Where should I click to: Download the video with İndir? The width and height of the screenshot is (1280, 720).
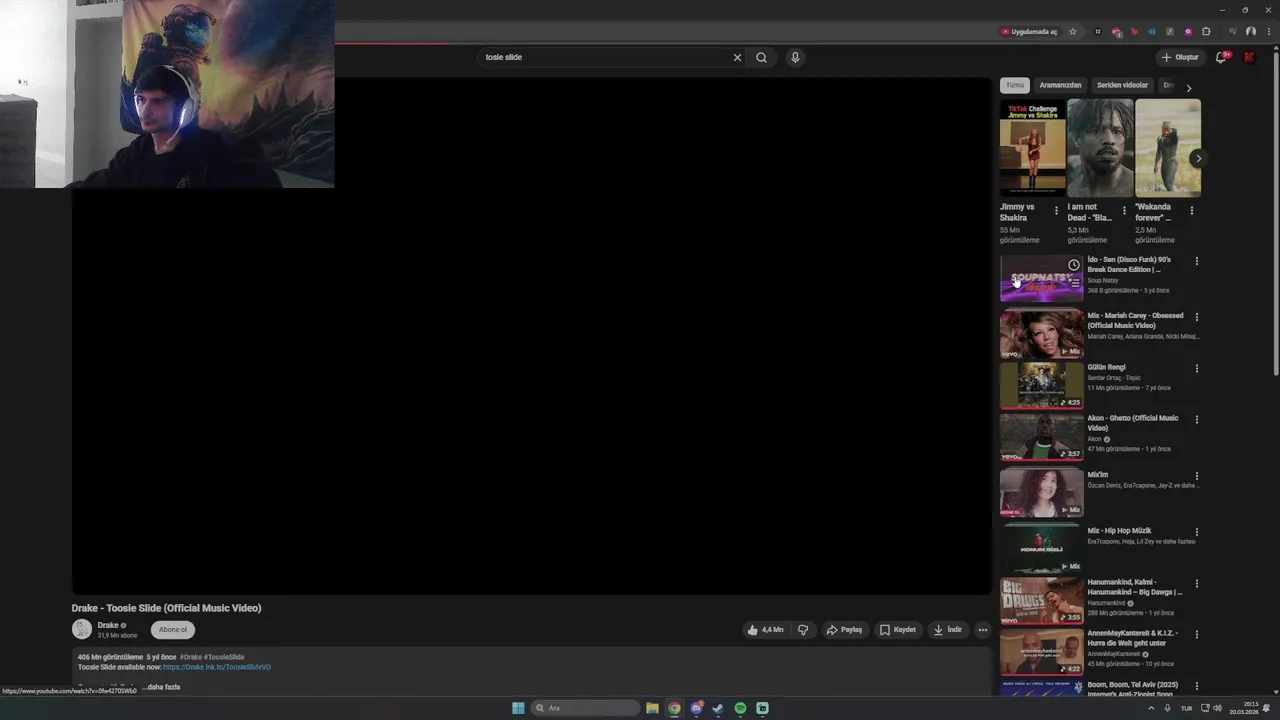coord(947,630)
